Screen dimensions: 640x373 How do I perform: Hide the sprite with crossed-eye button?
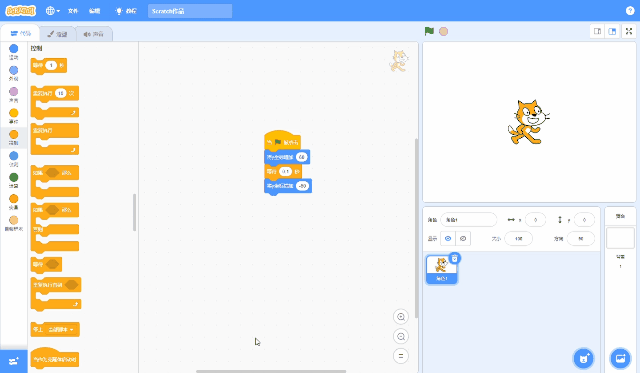(463, 239)
